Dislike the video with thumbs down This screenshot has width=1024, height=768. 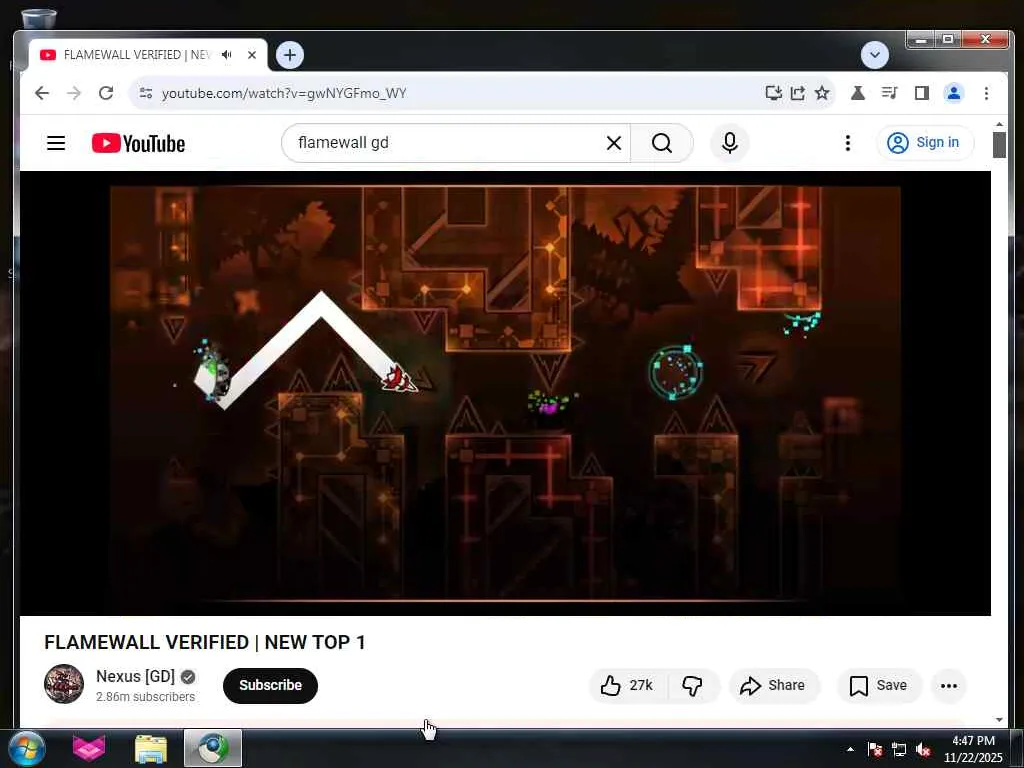click(x=693, y=686)
